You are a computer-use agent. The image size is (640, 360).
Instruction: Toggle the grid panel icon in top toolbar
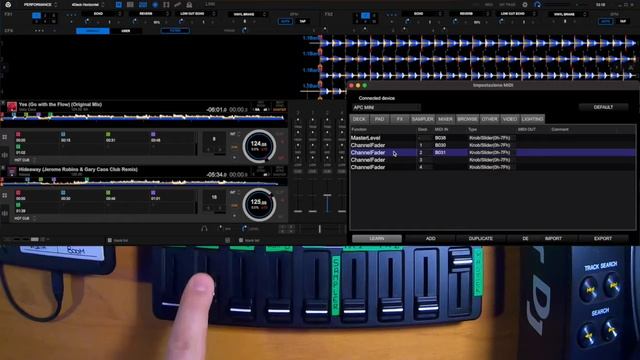click(130, 5)
